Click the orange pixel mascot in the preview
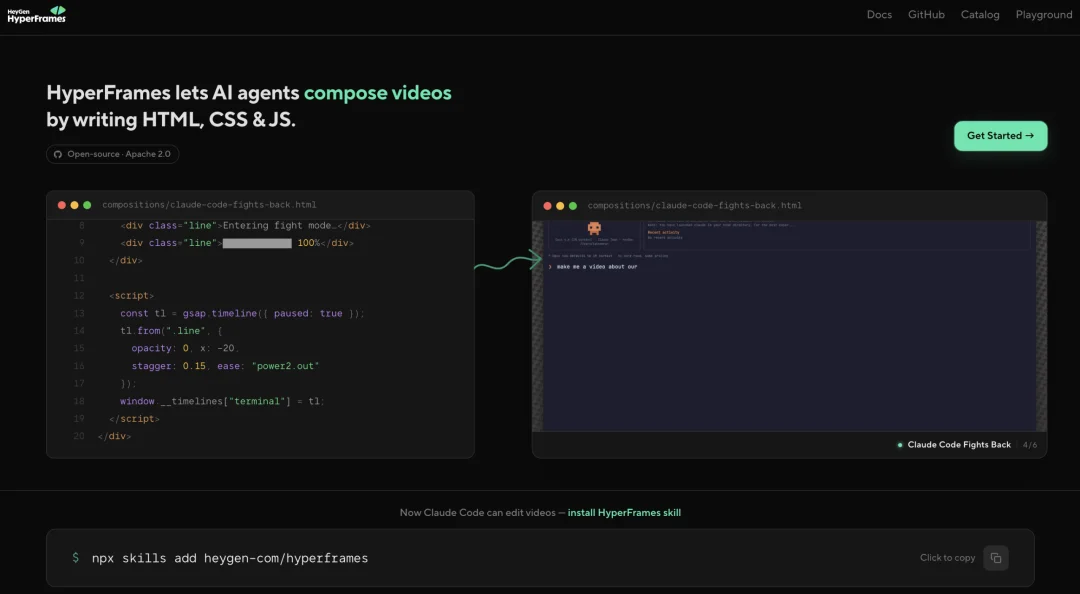Screen dimensions: 1080x594 [594, 228]
